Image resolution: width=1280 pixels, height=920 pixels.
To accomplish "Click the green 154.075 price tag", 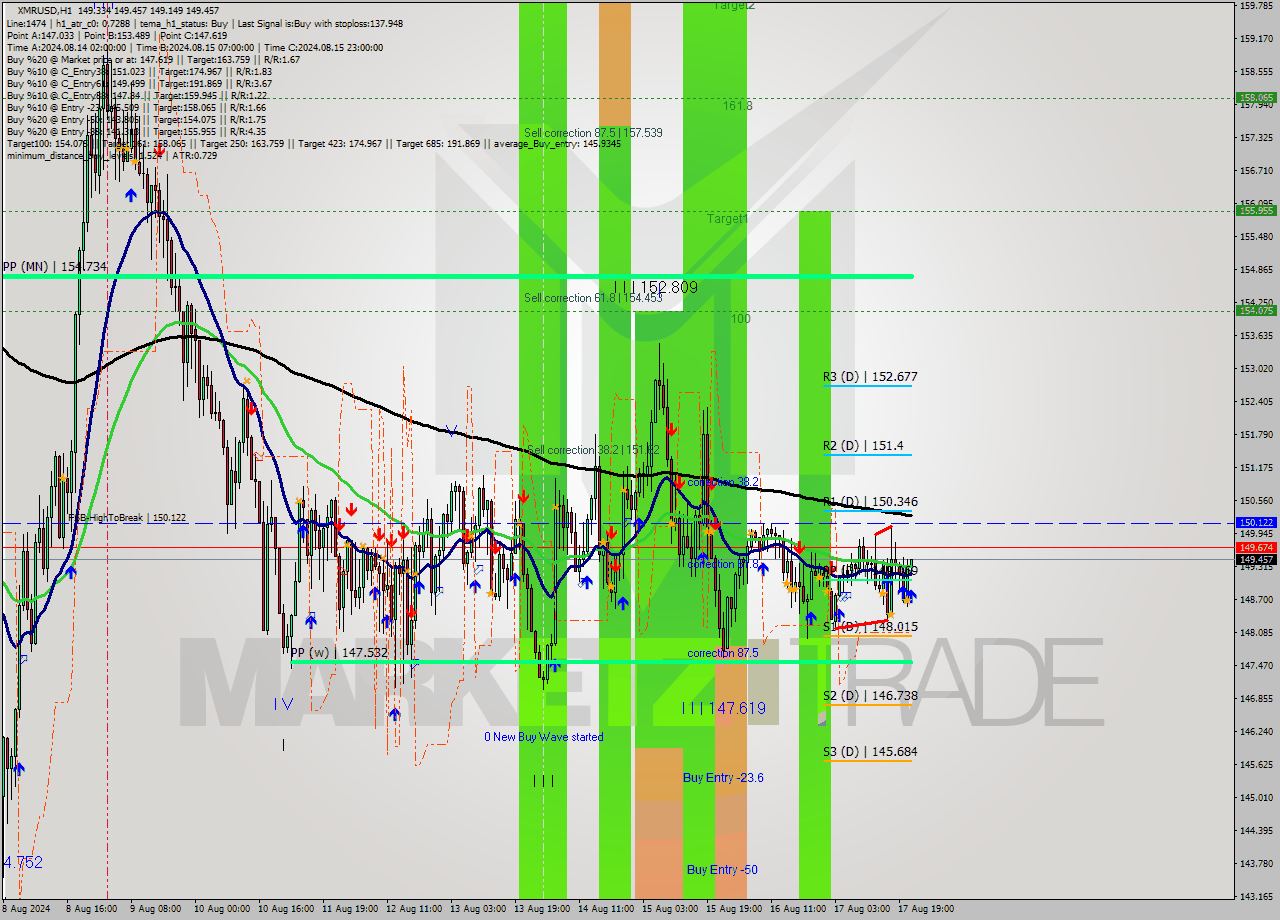I will (1256, 311).
